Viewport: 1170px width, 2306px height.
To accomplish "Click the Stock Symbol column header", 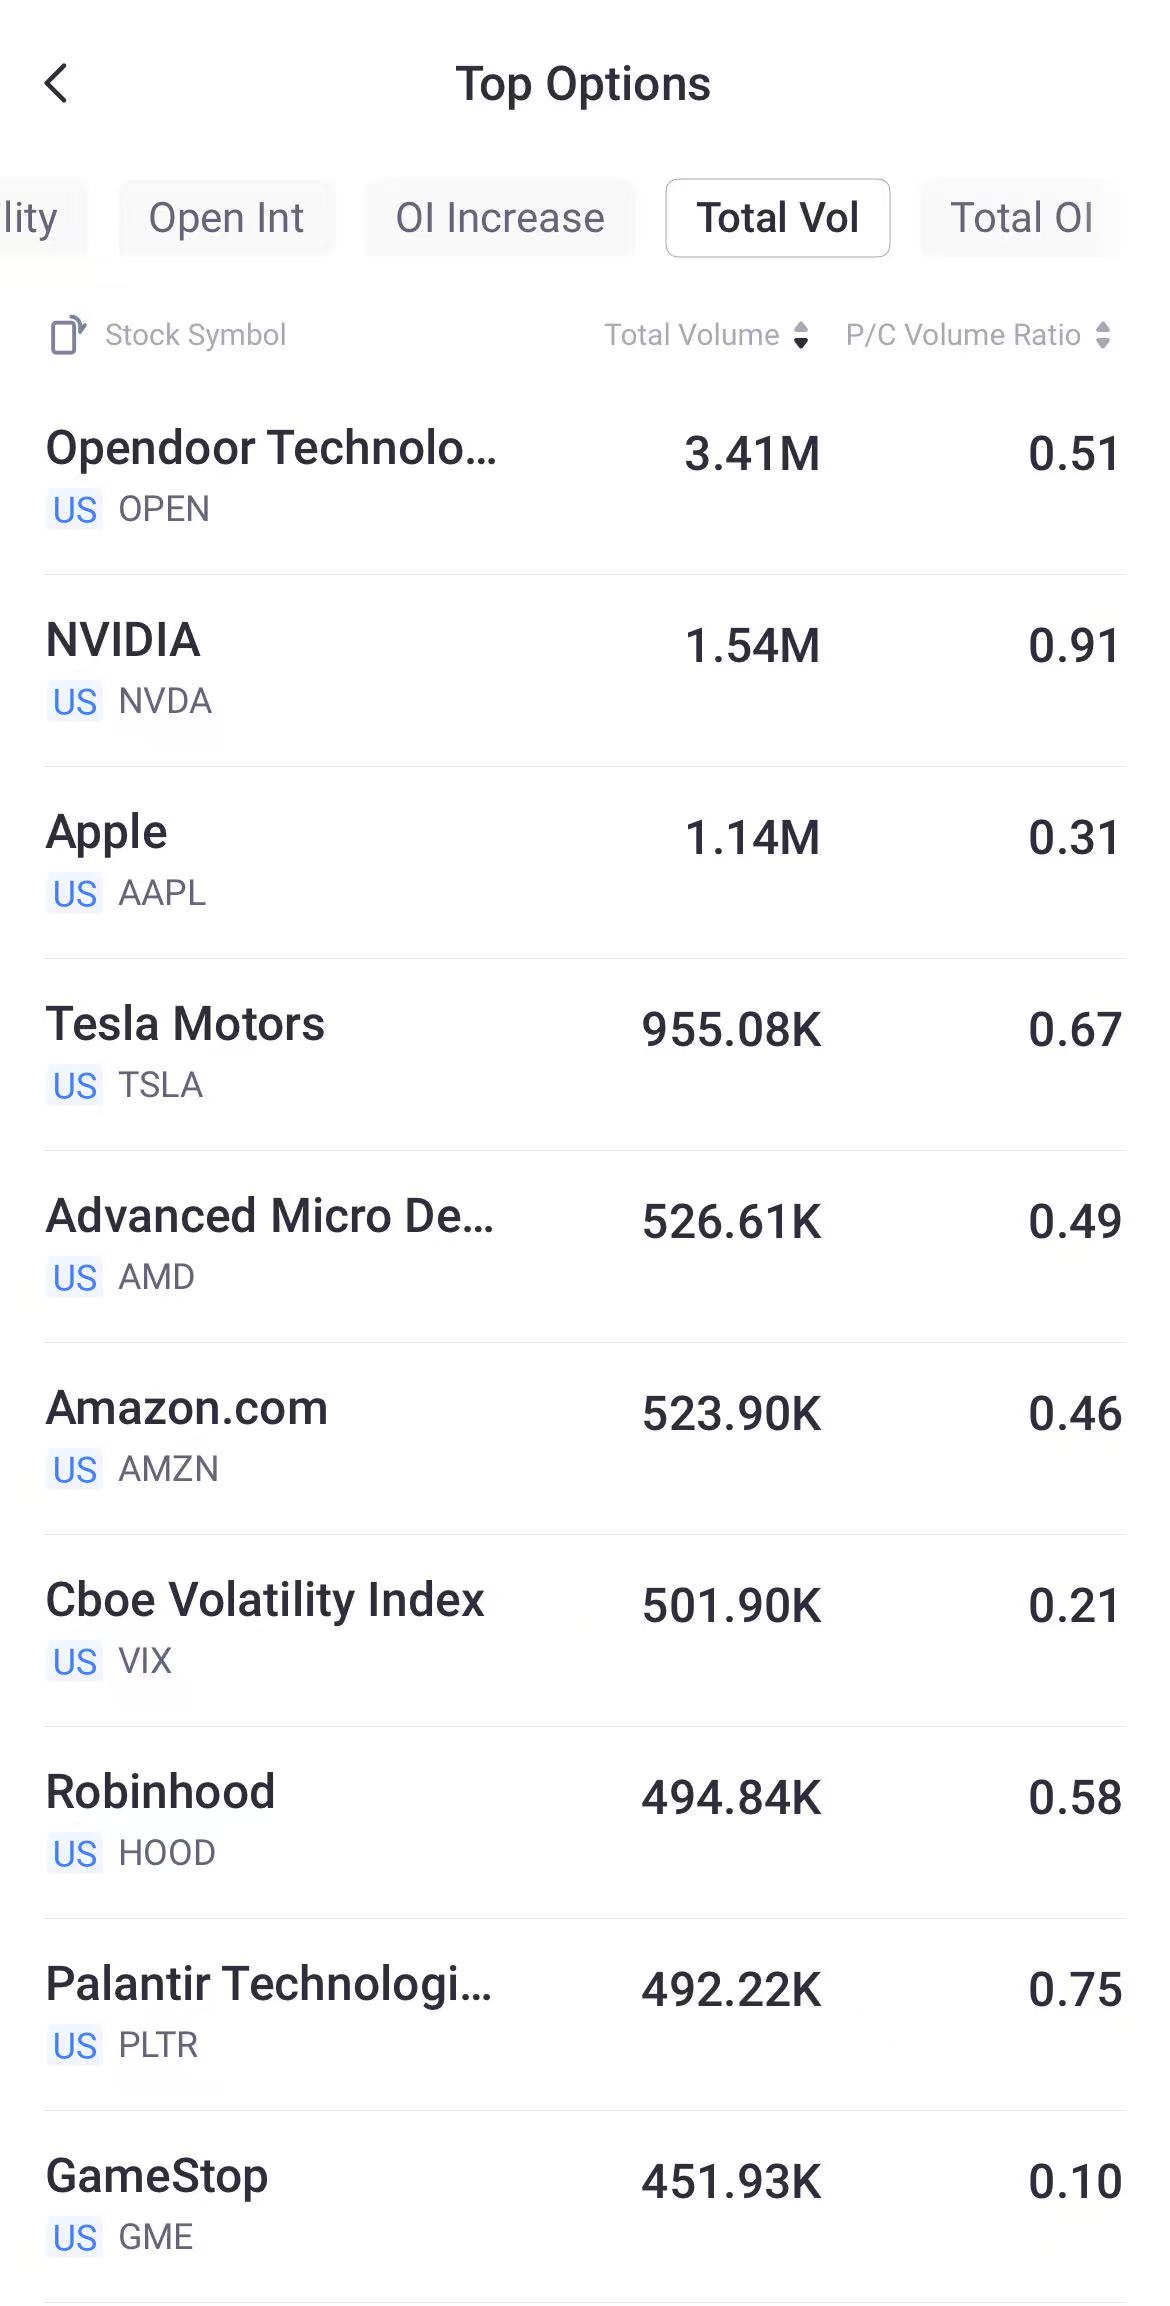I will tap(195, 335).
